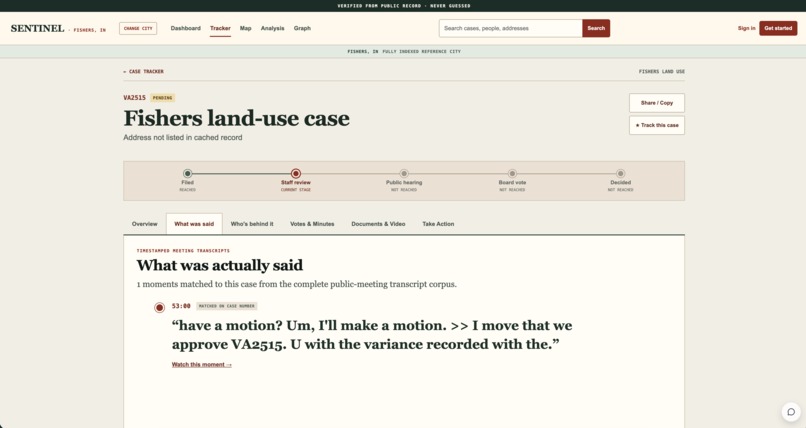Viewport: 806px width, 428px height.
Task: Click the Watch this moment link
Action: 202,365
